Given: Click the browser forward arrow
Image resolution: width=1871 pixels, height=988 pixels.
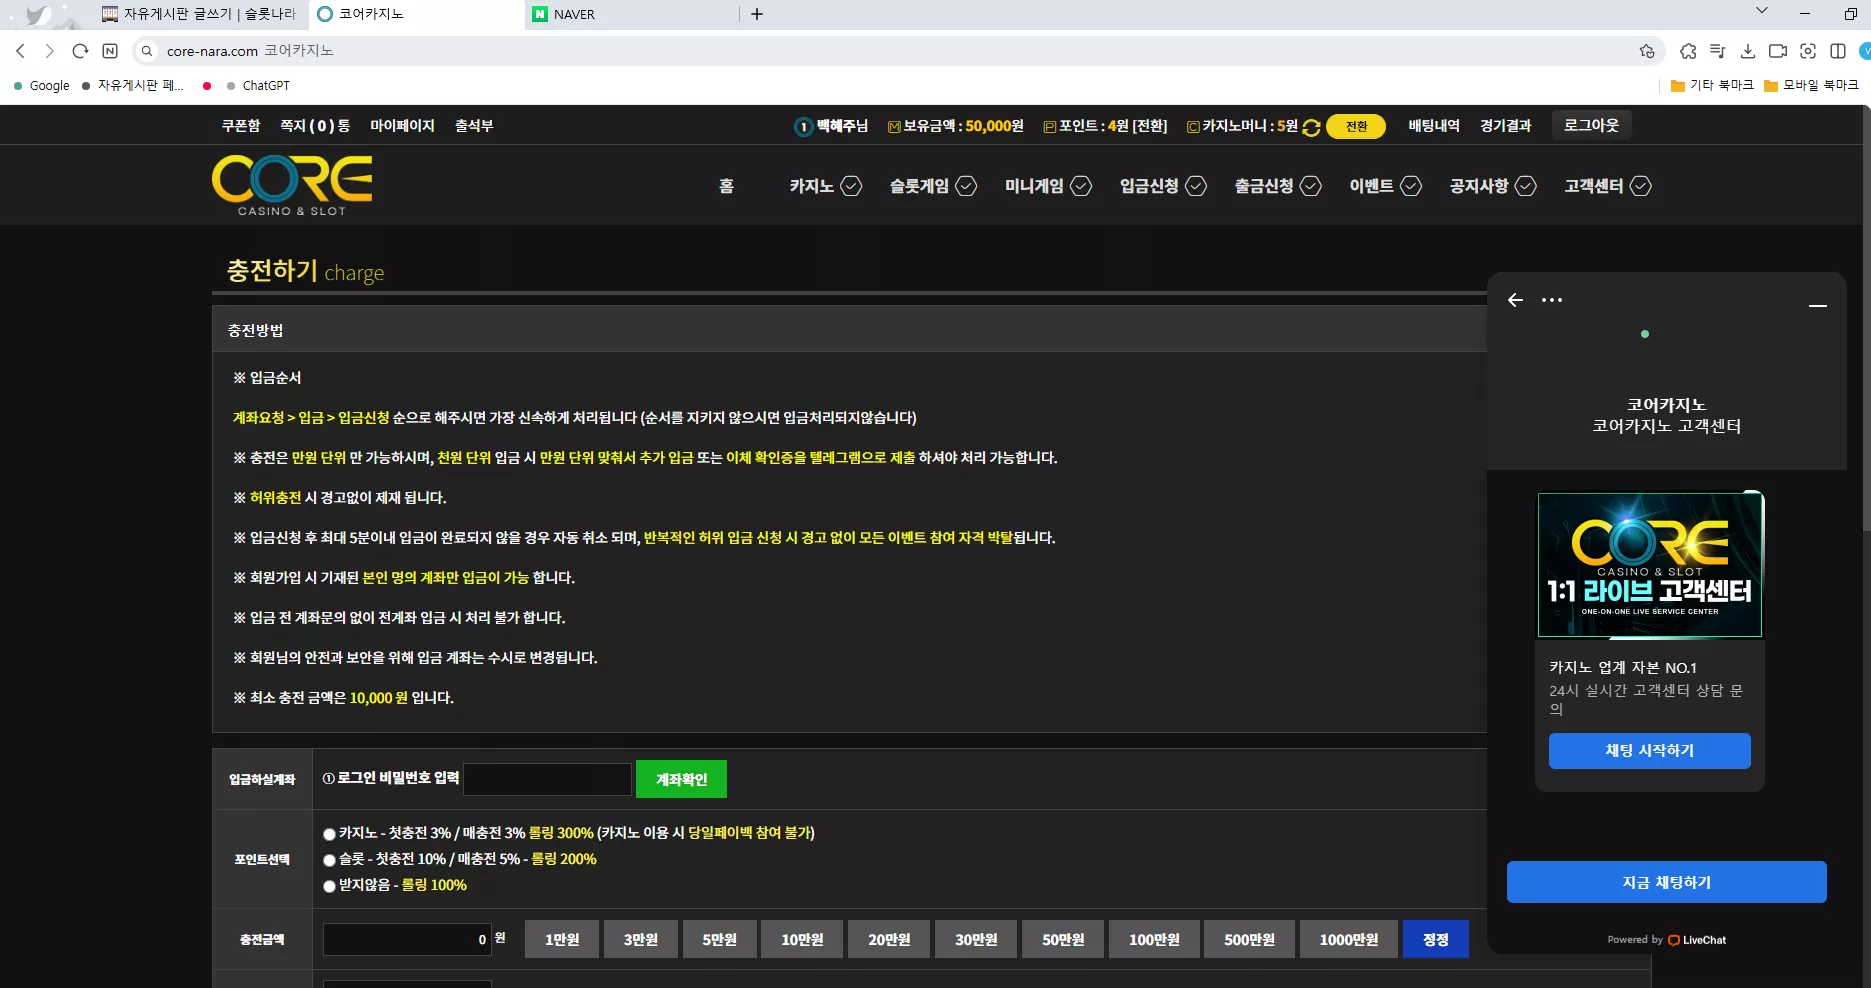Looking at the screenshot, I should pyautogui.click(x=50, y=51).
